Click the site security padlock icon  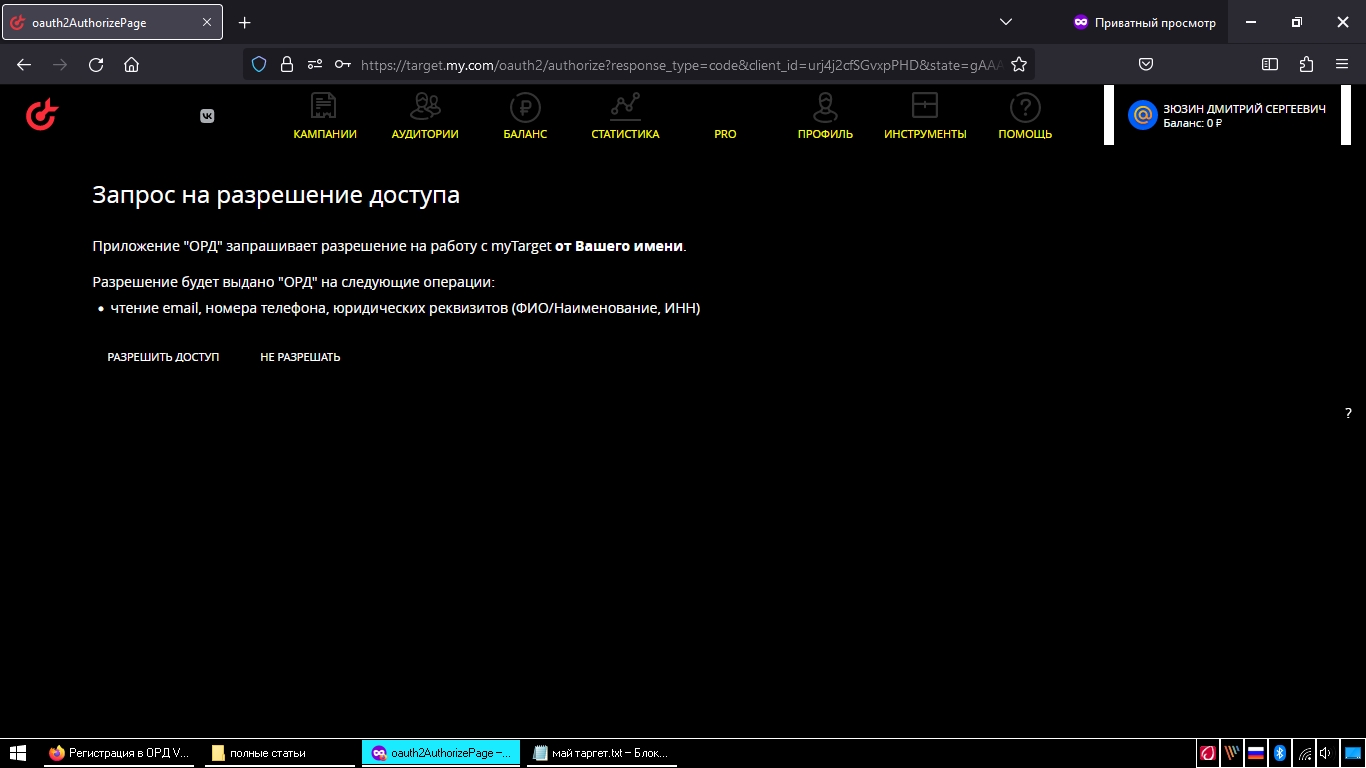pyautogui.click(x=287, y=64)
